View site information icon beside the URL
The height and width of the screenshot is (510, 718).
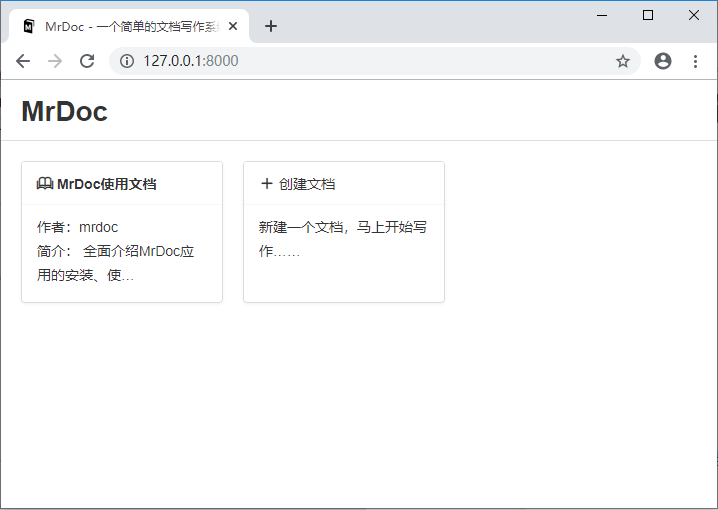coord(127,61)
